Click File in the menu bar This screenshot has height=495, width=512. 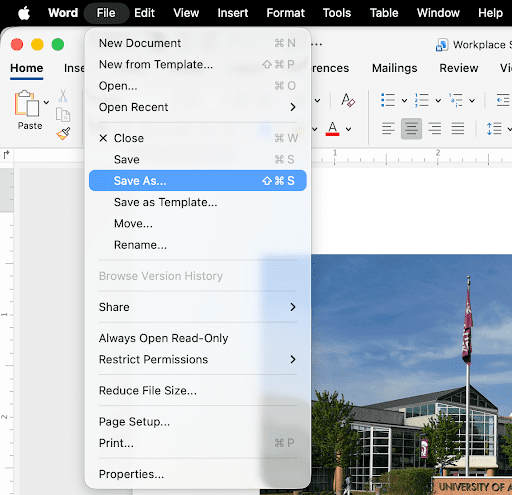[106, 13]
